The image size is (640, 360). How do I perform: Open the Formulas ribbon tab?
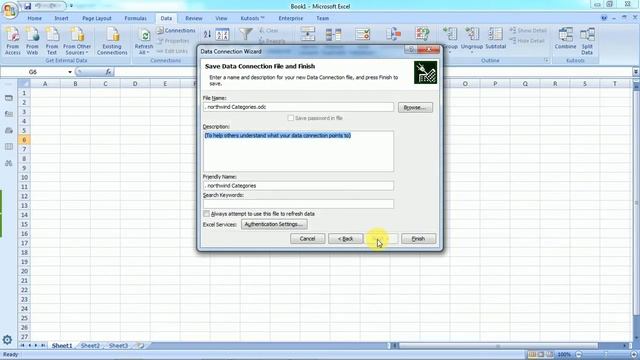pyautogui.click(x=136, y=18)
